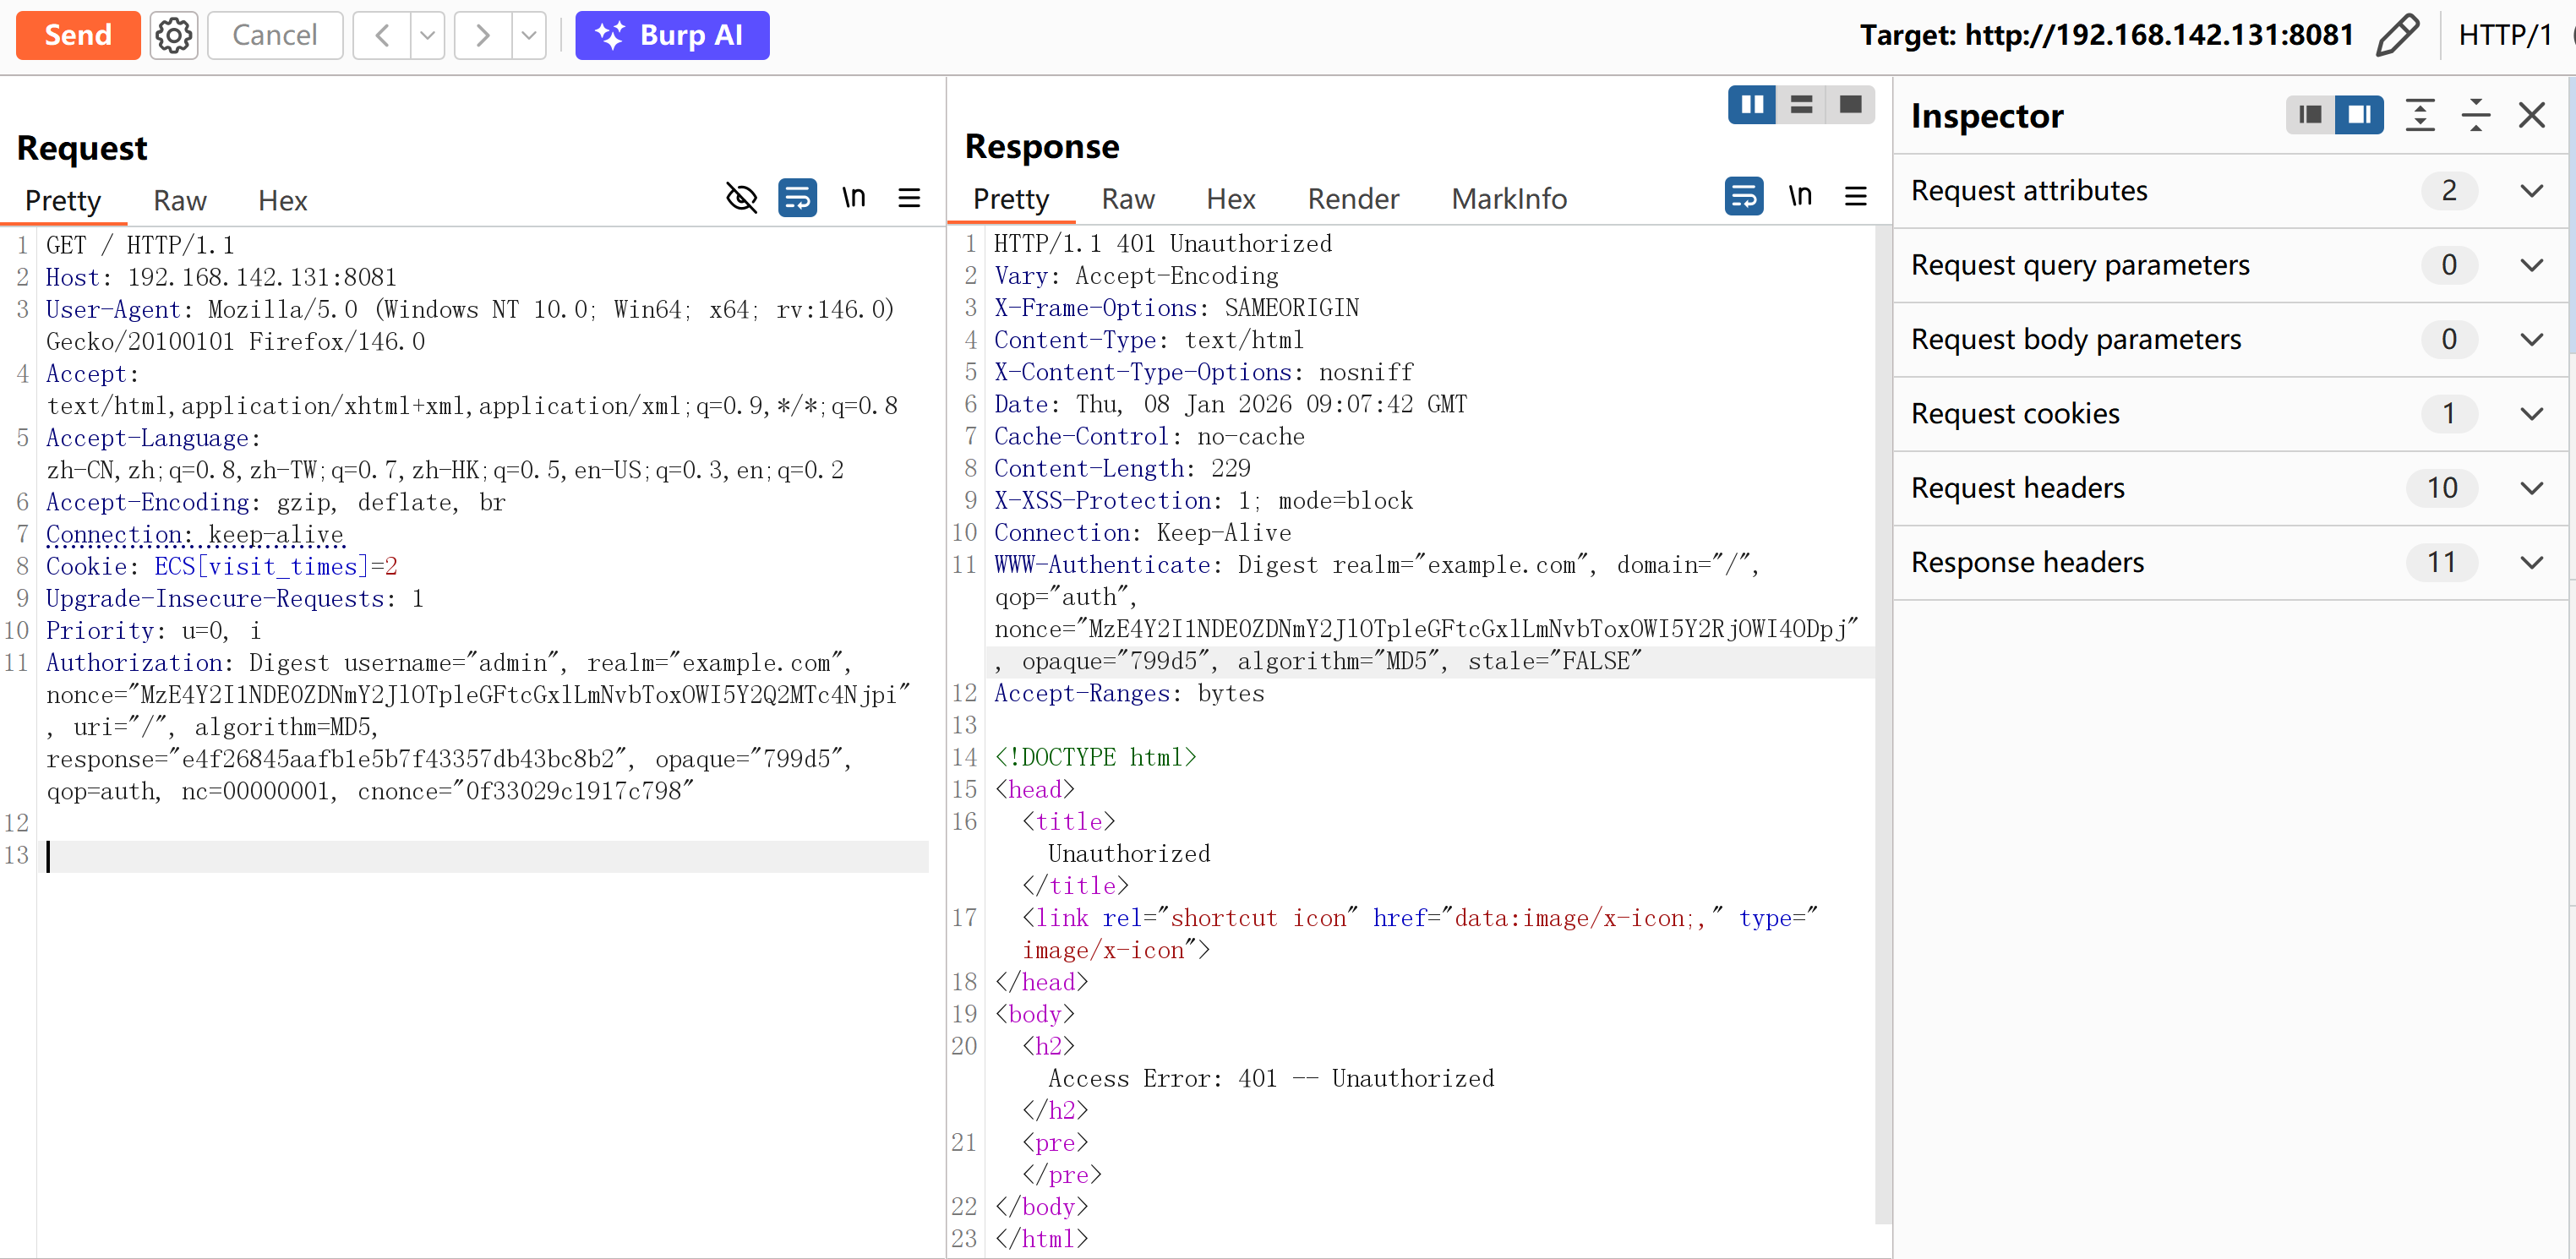The image size is (2576, 1259).
Task: Expand the Request cookies section
Action: click(x=2531, y=414)
